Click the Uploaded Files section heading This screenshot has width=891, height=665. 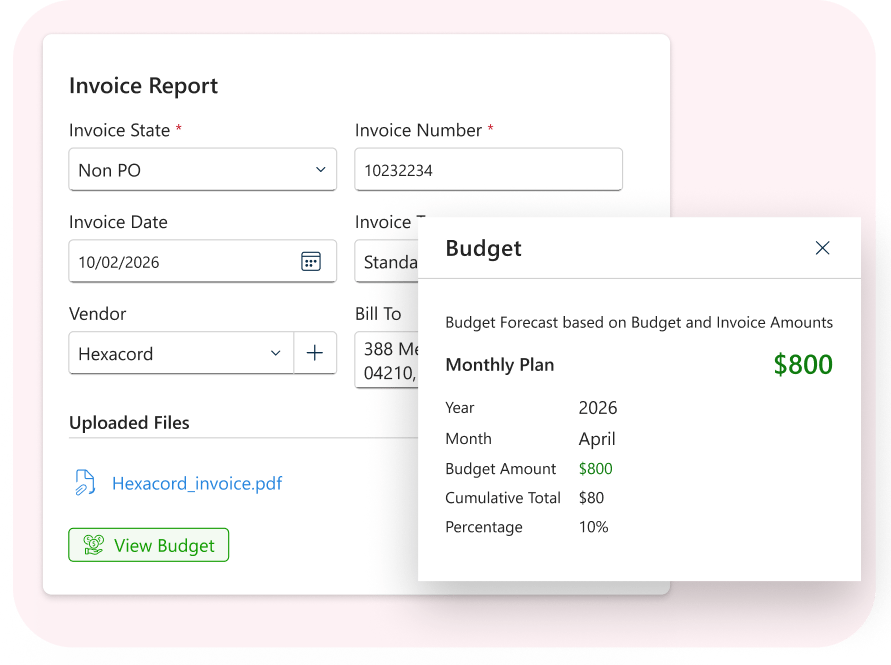(129, 423)
